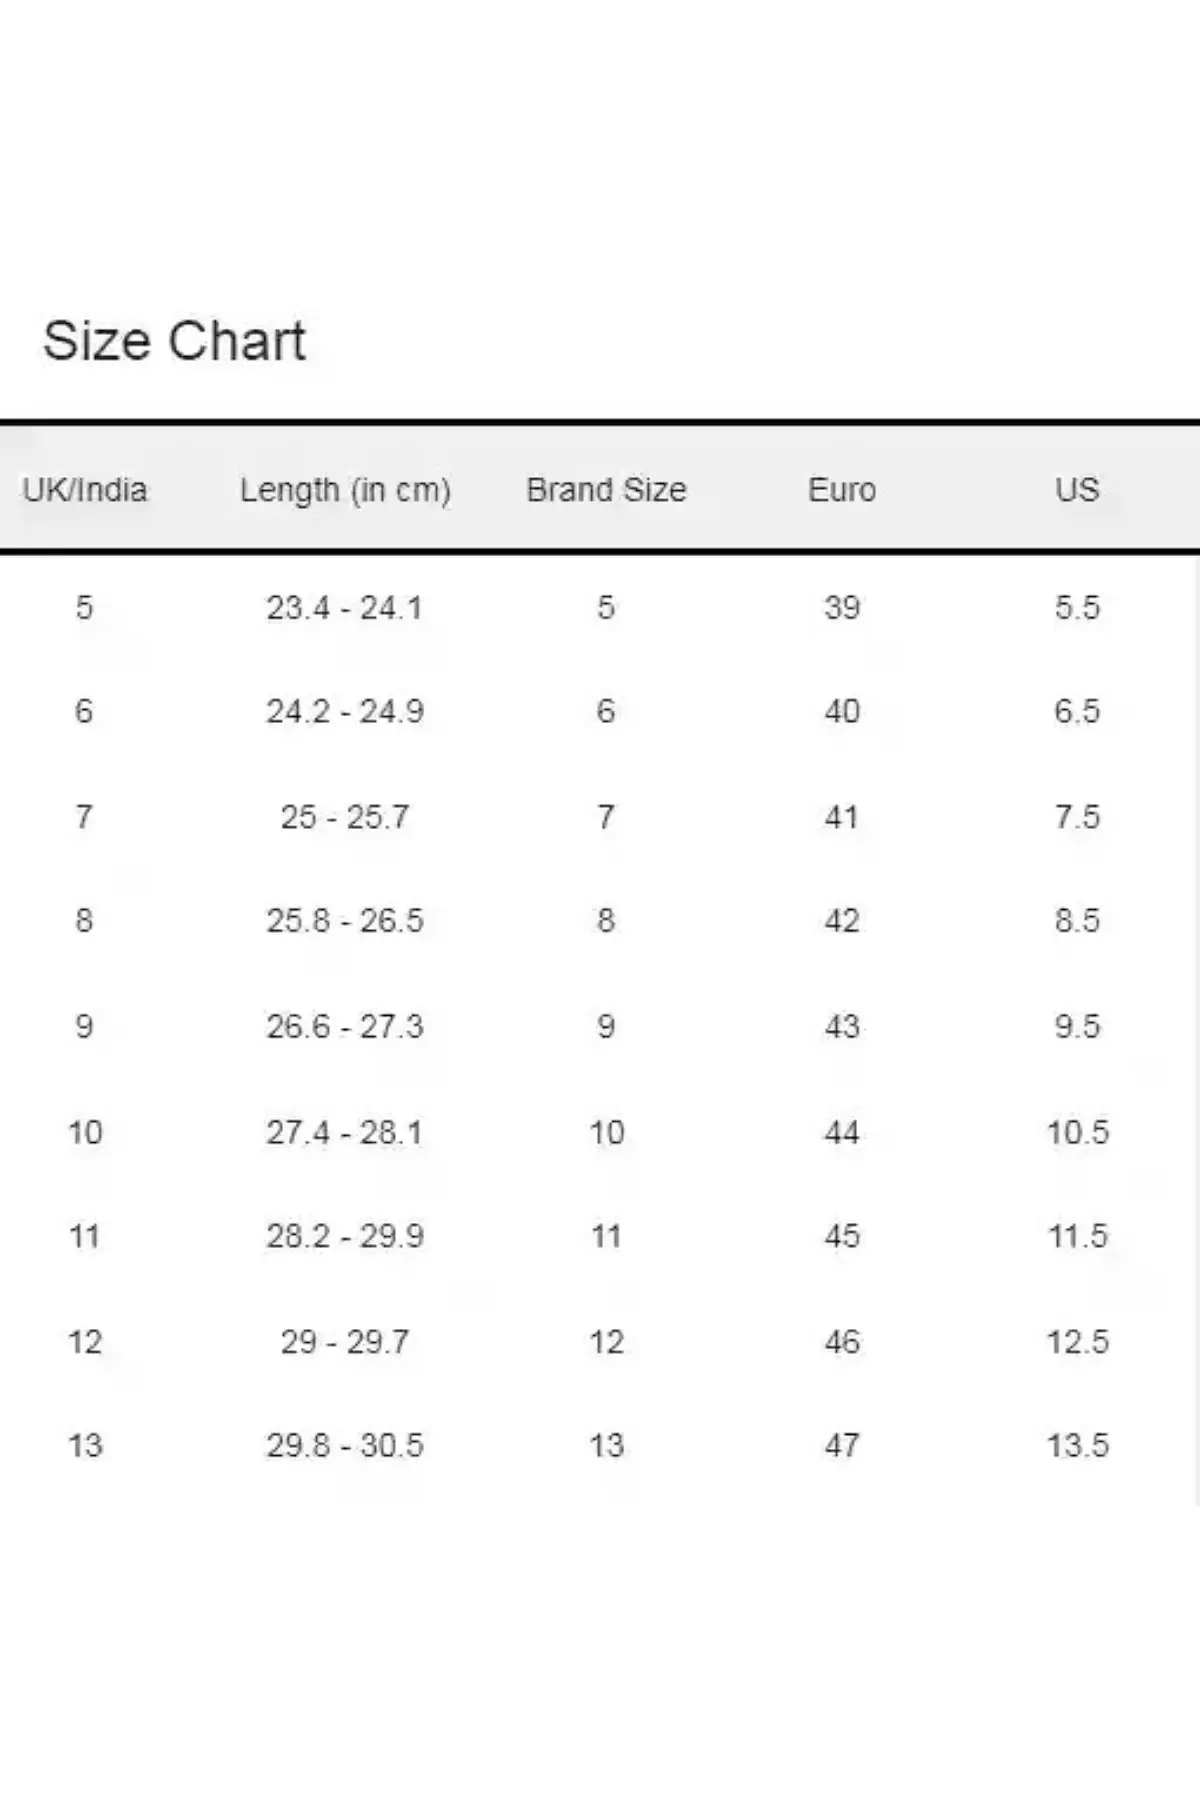Select US size 9.5 cell
The width and height of the screenshot is (1200, 1800).
tap(1077, 1026)
